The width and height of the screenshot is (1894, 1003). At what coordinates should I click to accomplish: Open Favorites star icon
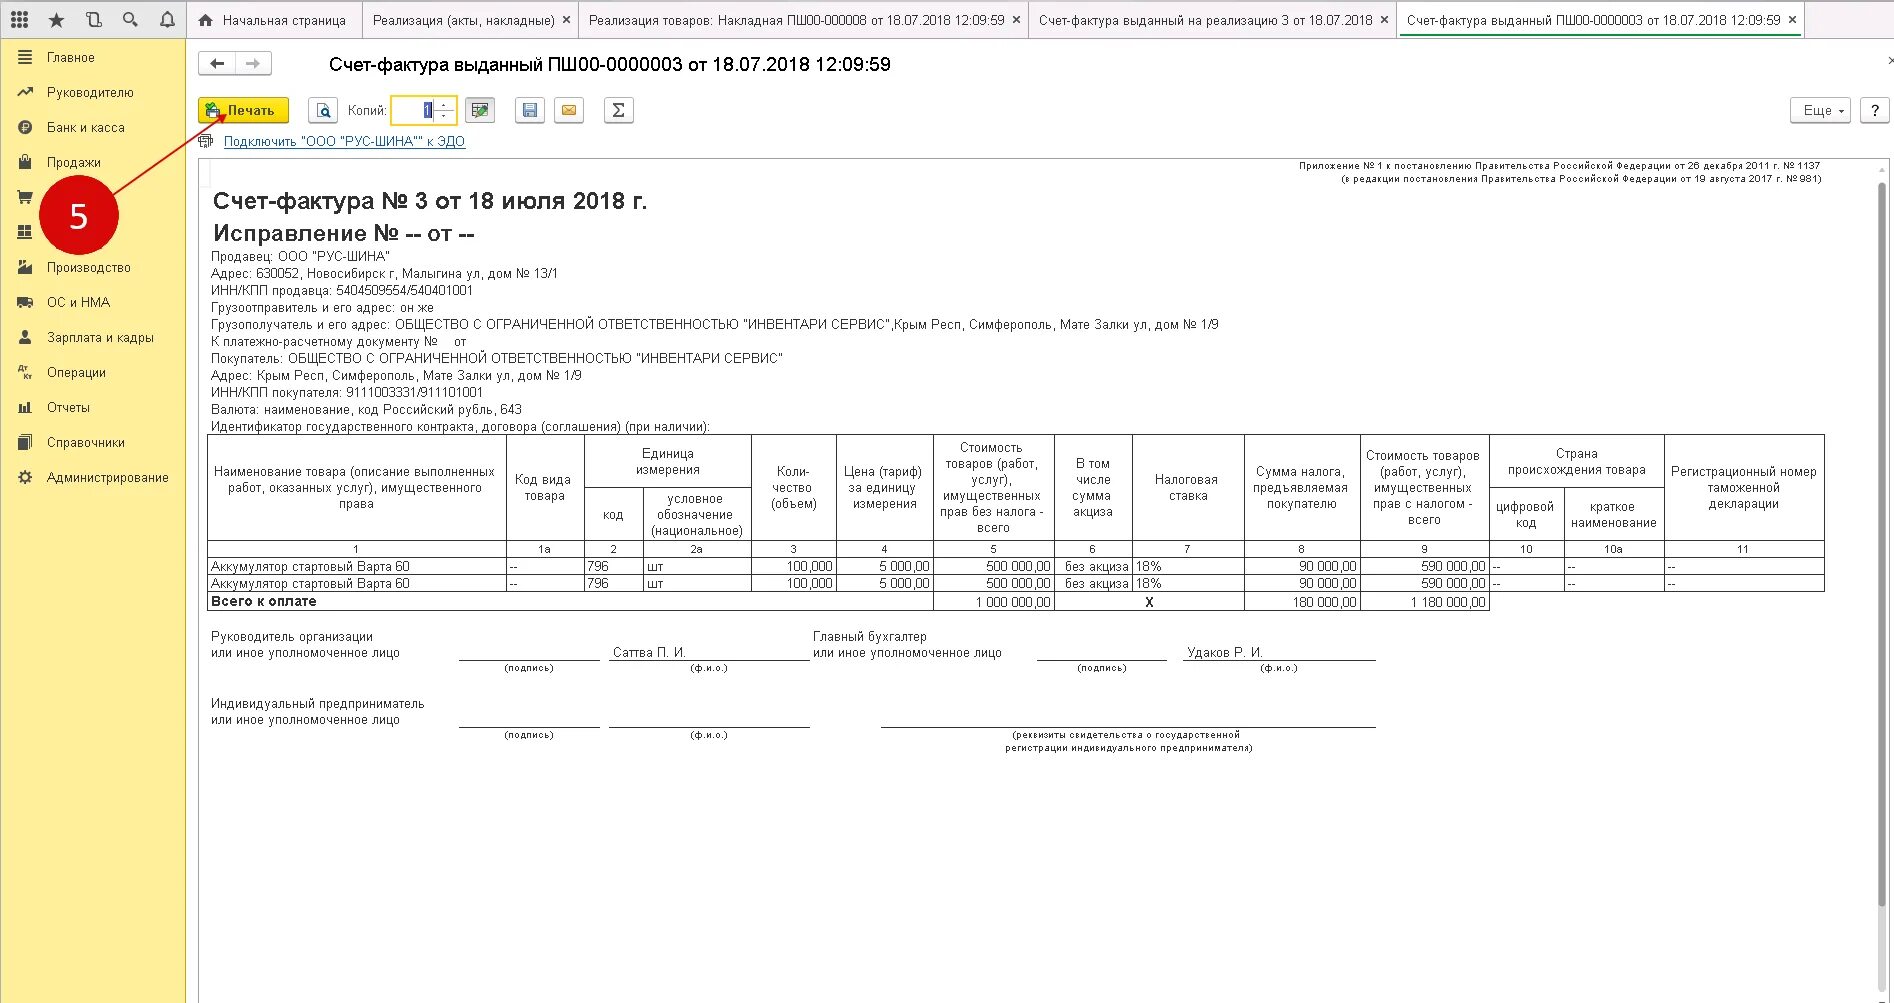[x=56, y=20]
